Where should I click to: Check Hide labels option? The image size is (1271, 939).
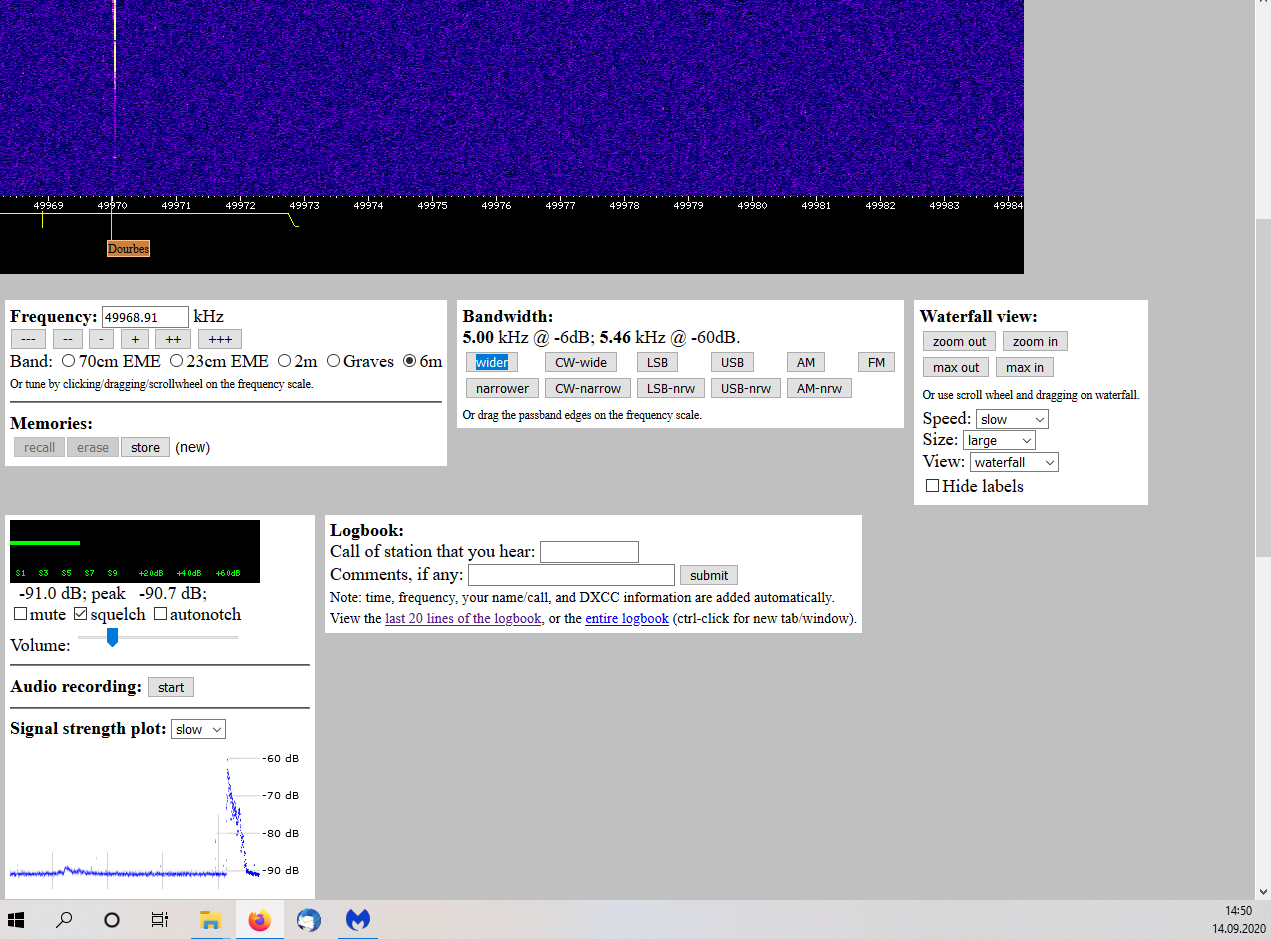tap(932, 486)
